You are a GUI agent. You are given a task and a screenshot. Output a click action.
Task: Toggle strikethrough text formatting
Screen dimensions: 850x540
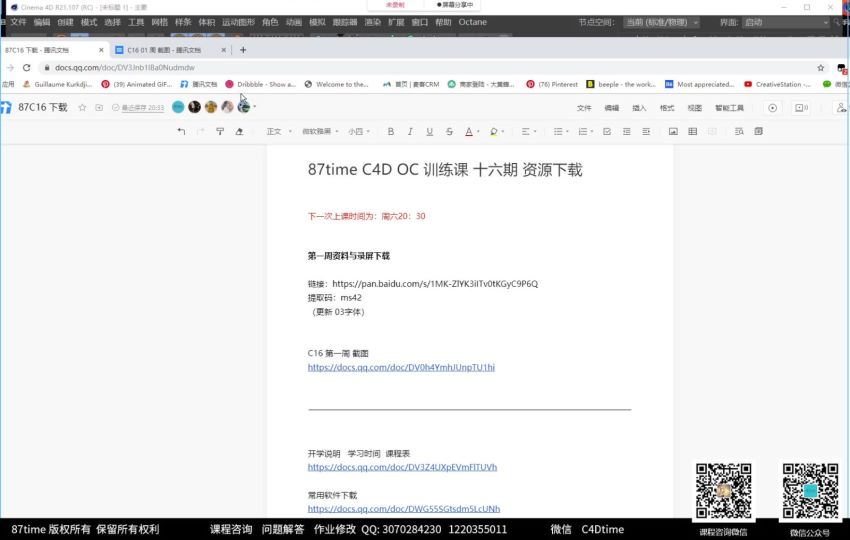coord(449,131)
